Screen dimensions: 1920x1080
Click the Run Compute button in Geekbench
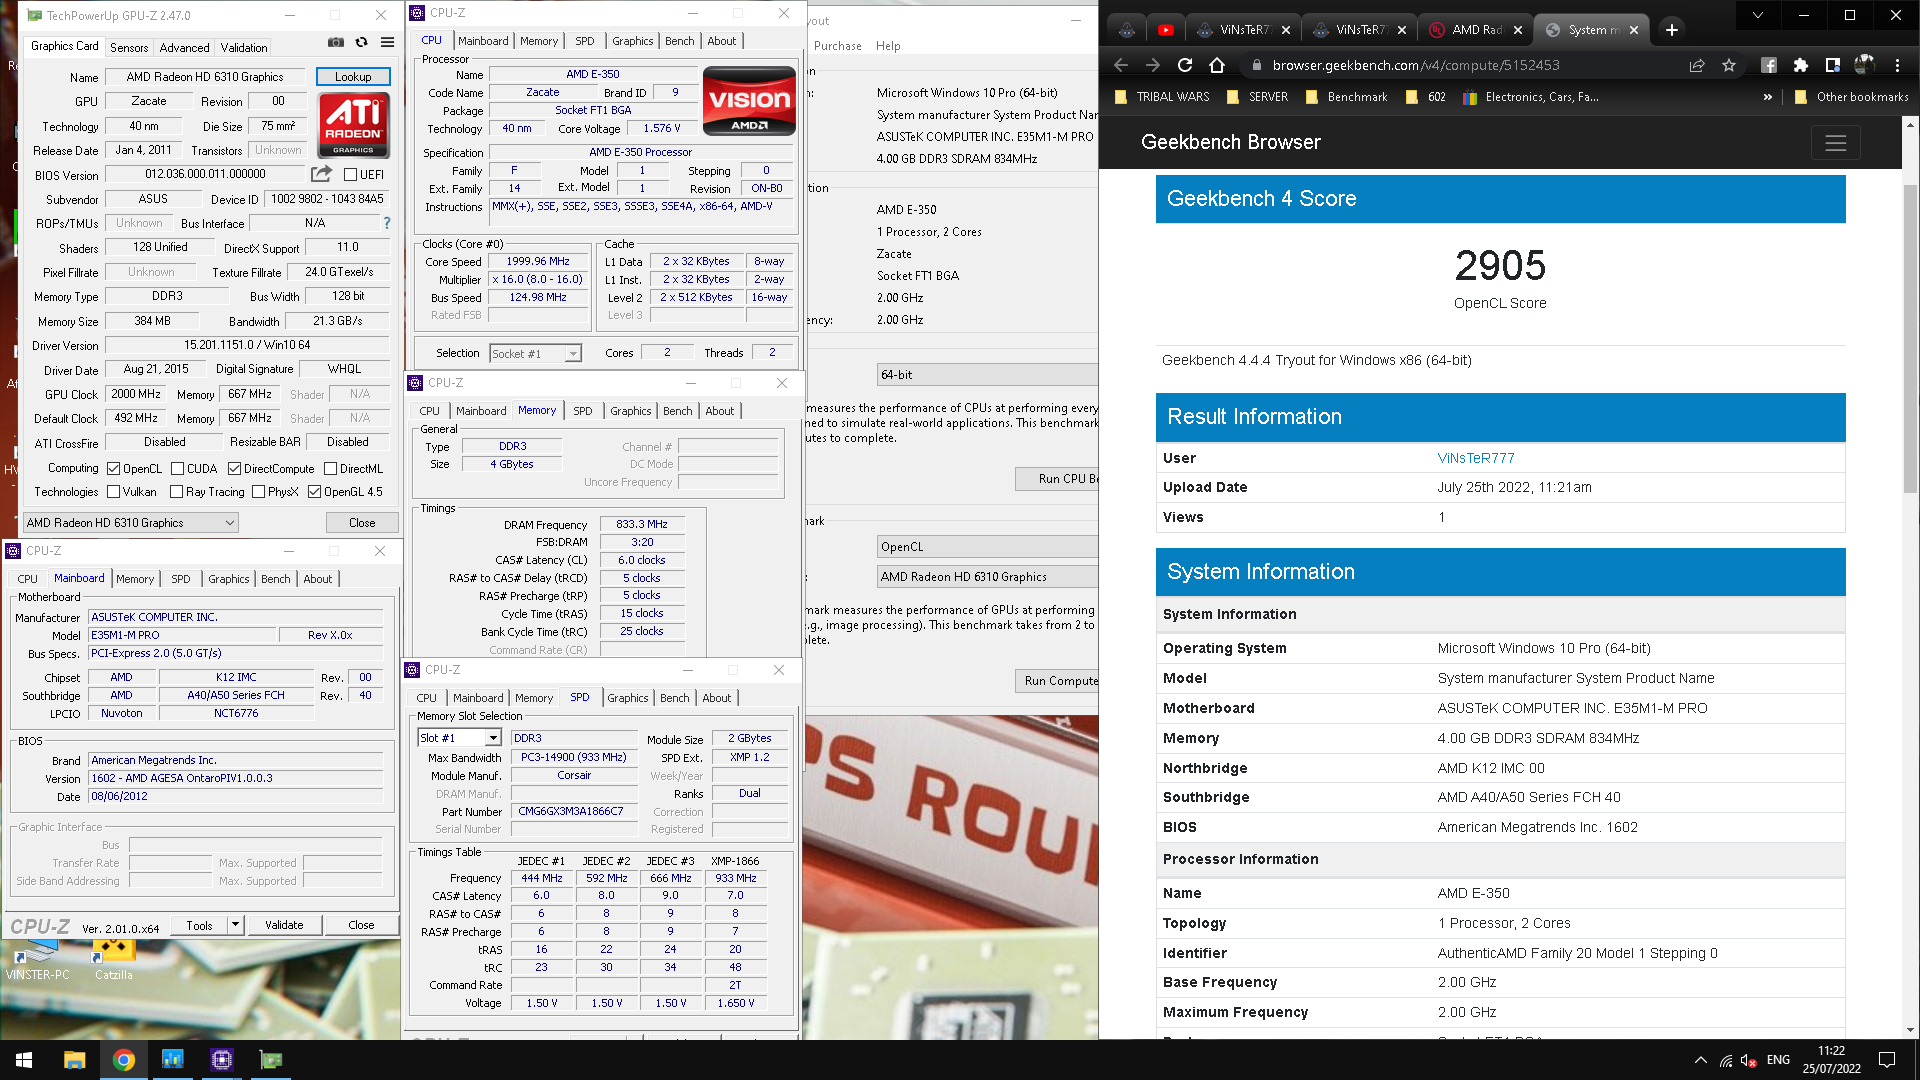pos(1058,681)
